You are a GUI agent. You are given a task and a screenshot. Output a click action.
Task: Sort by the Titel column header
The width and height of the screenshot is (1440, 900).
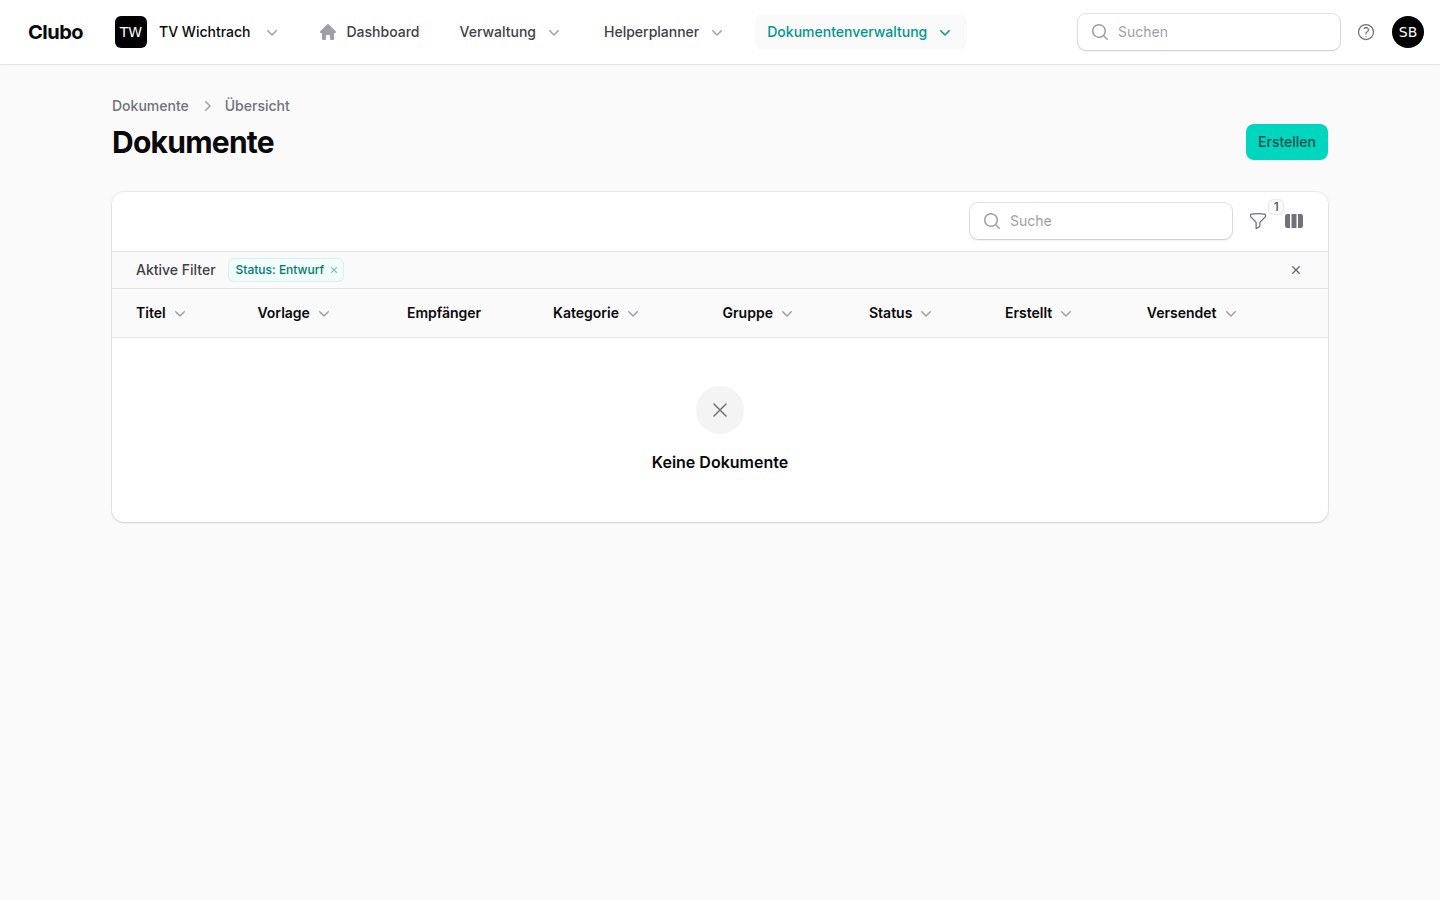point(160,313)
